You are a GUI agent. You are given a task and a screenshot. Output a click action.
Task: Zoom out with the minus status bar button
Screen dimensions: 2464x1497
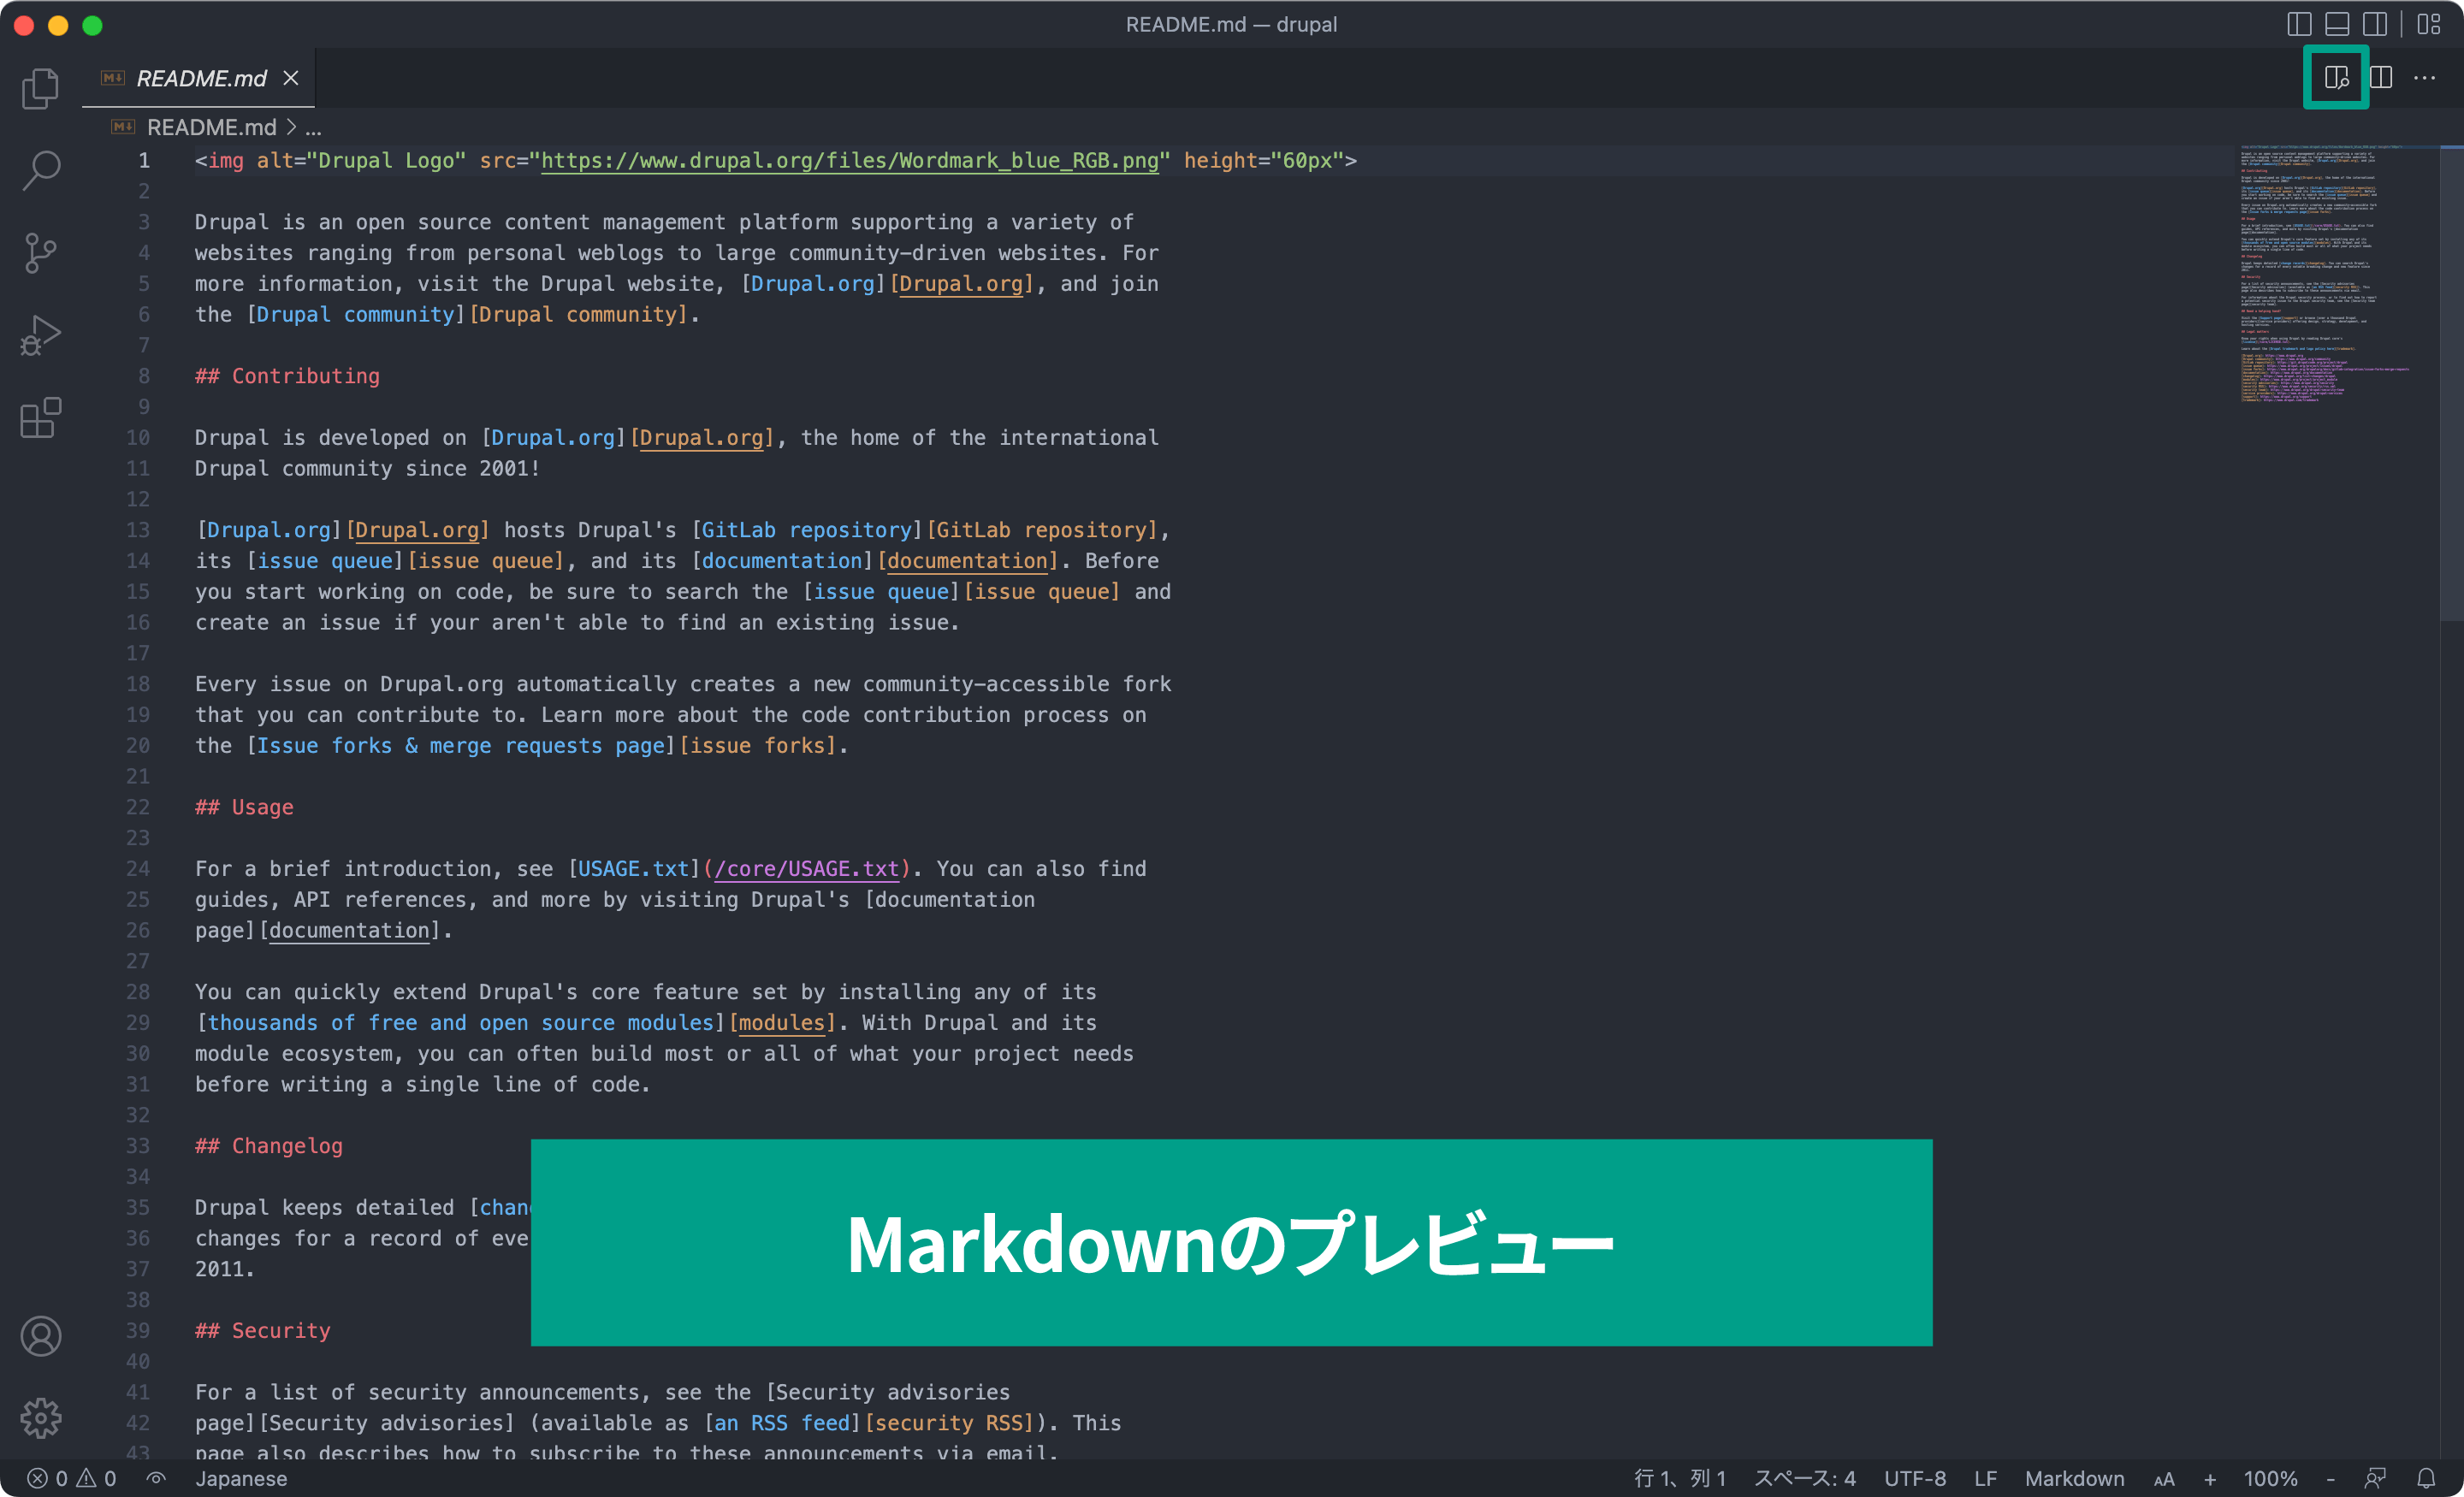tap(2331, 1479)
